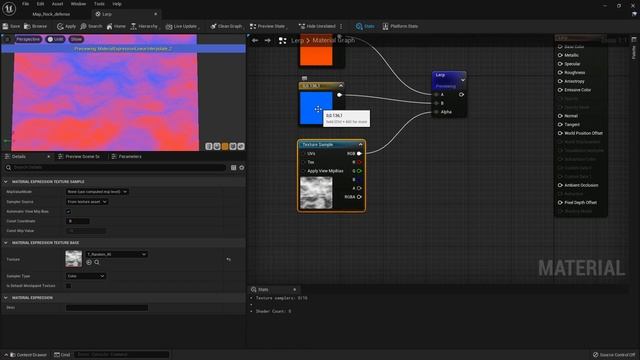
Task: Click the orange color constant node swatch
Action: [x=316, y=50]
